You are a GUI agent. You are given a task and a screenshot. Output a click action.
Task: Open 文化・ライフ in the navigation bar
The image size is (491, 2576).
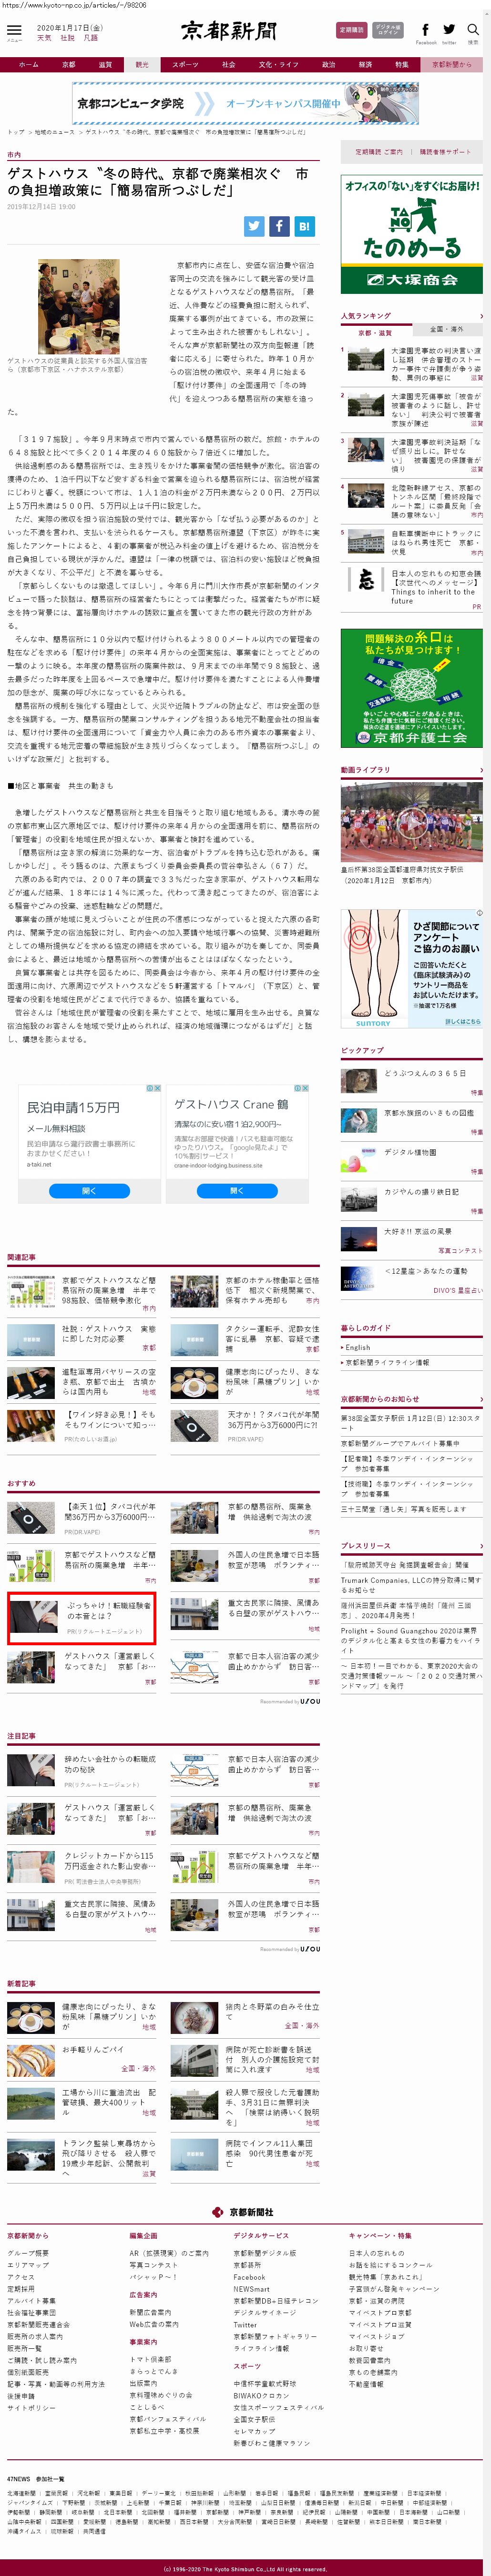(278, 64)
